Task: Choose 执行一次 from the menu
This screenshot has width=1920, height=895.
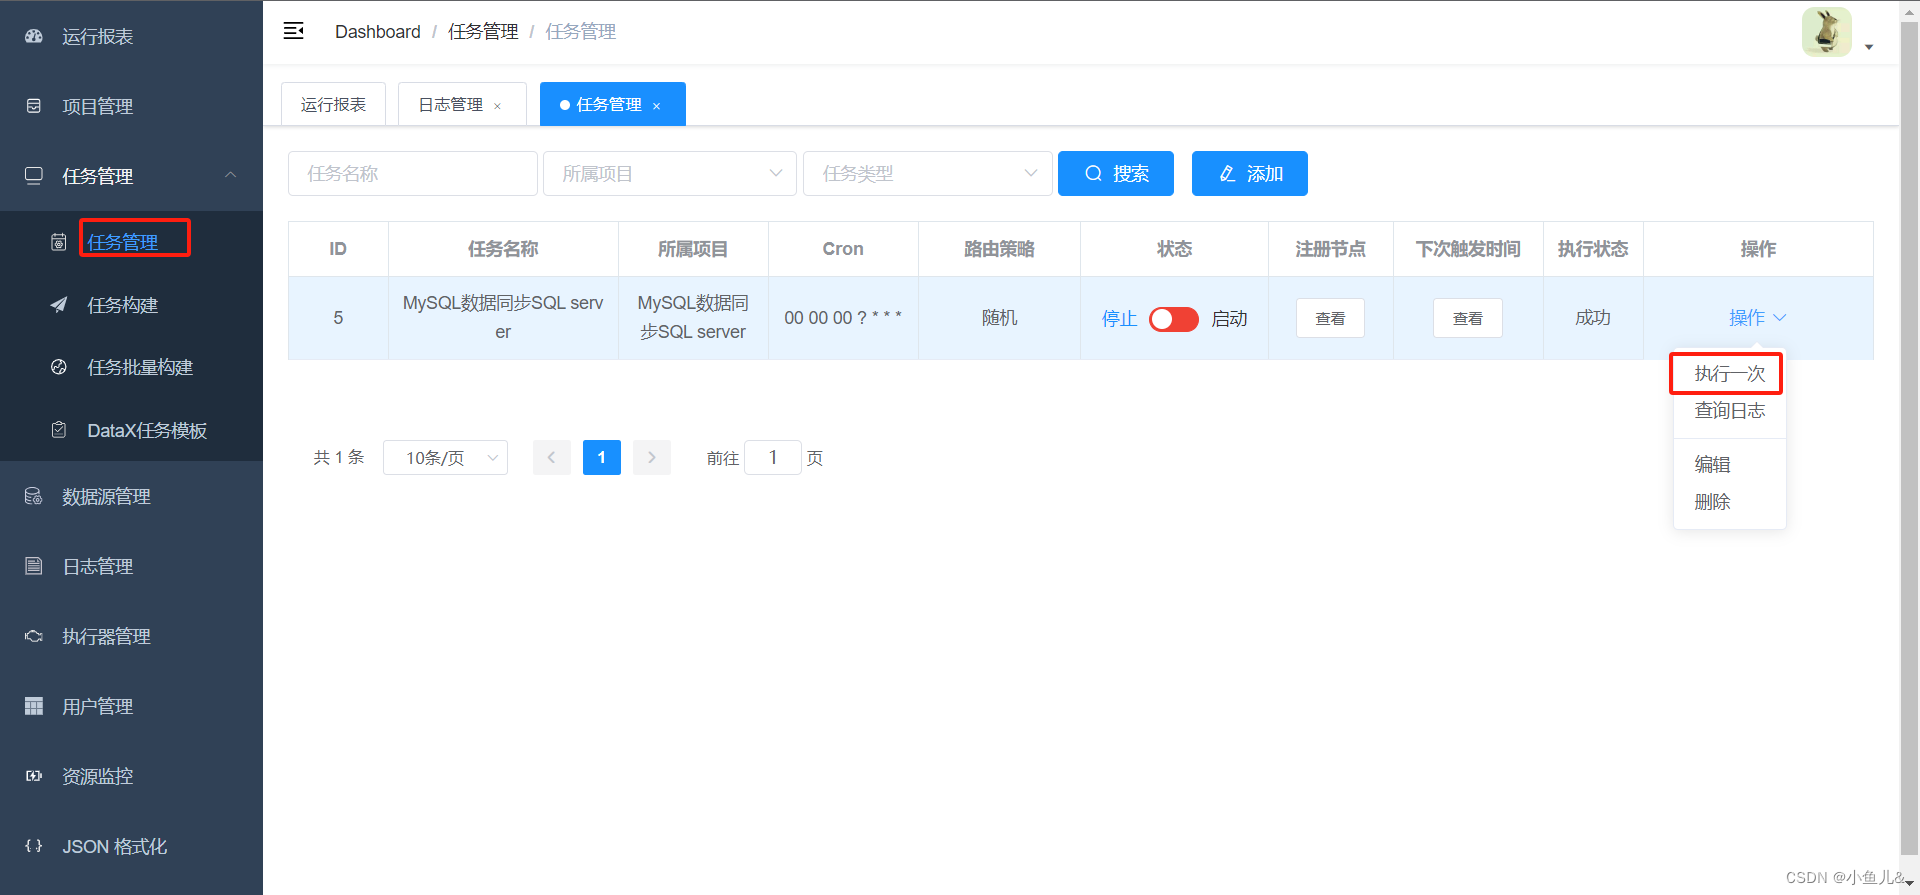Action: tap(1729, 374)
